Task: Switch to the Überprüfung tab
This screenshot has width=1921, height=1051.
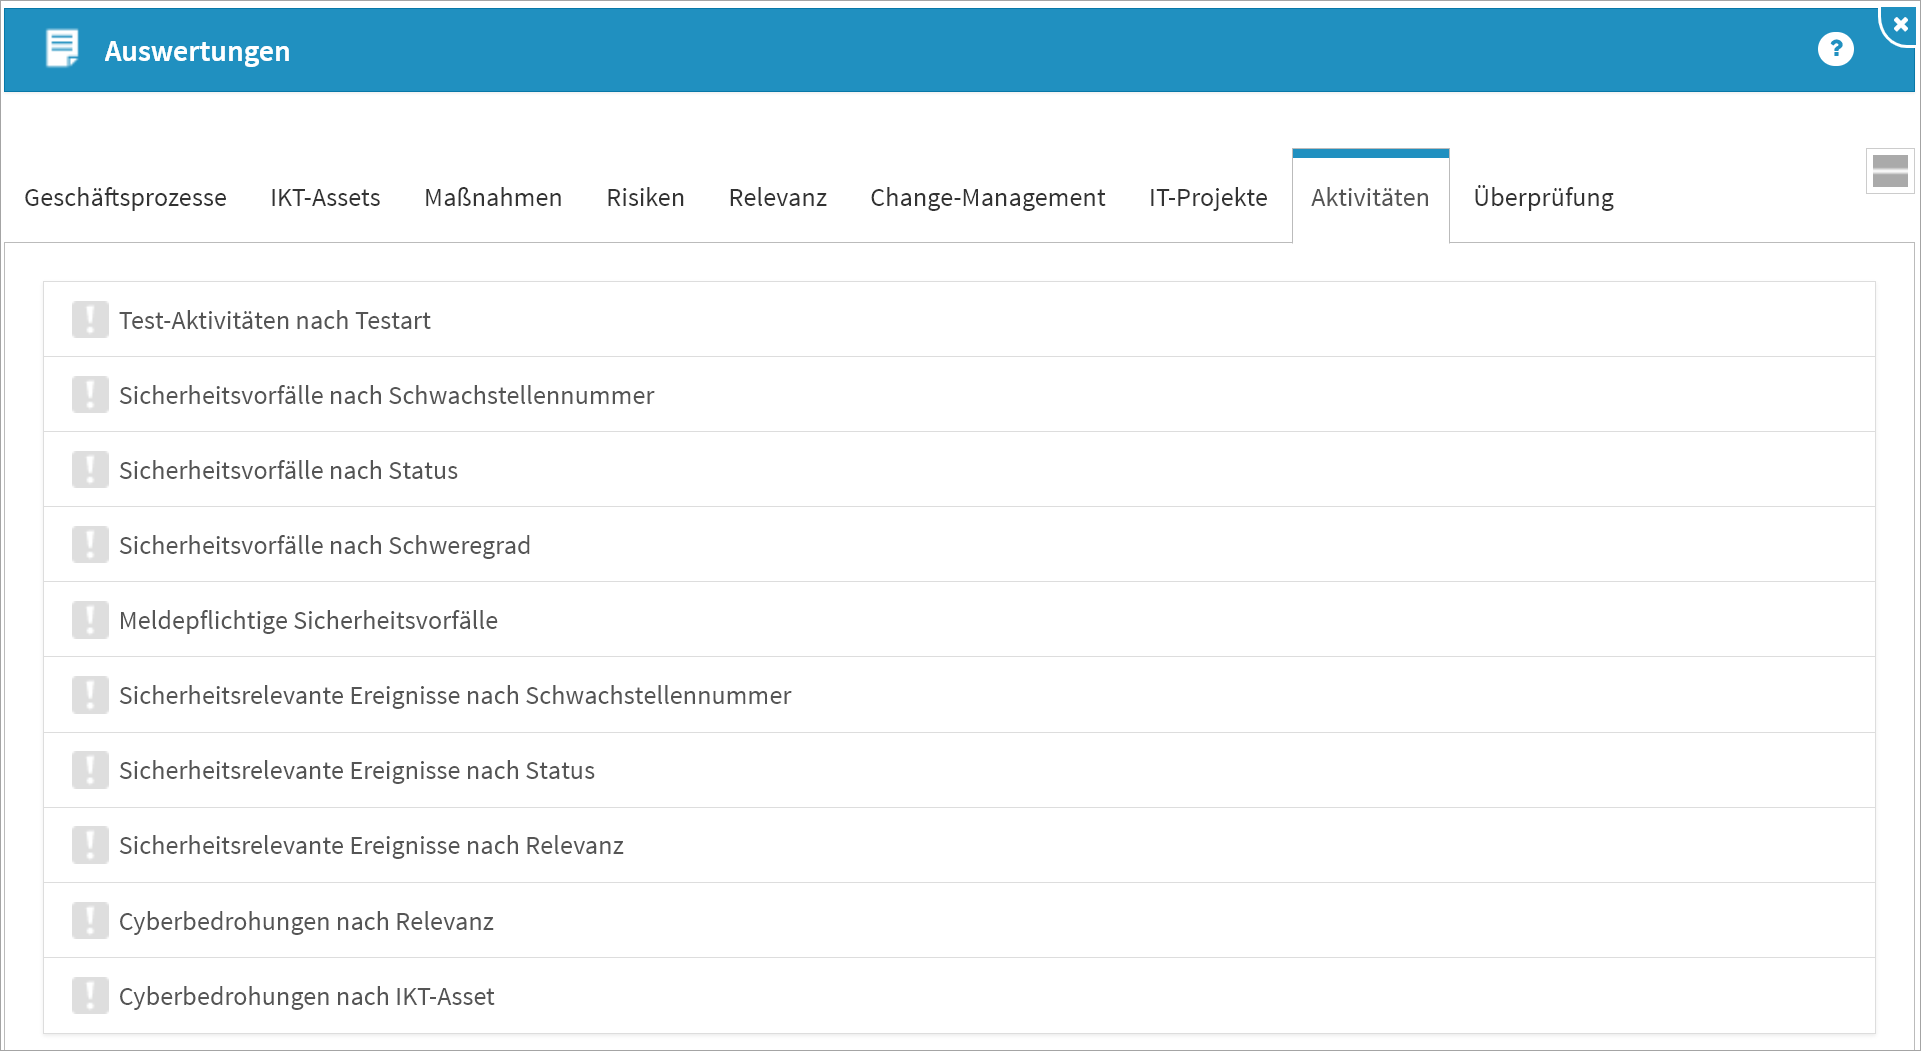Action: tap(1543, 198)
